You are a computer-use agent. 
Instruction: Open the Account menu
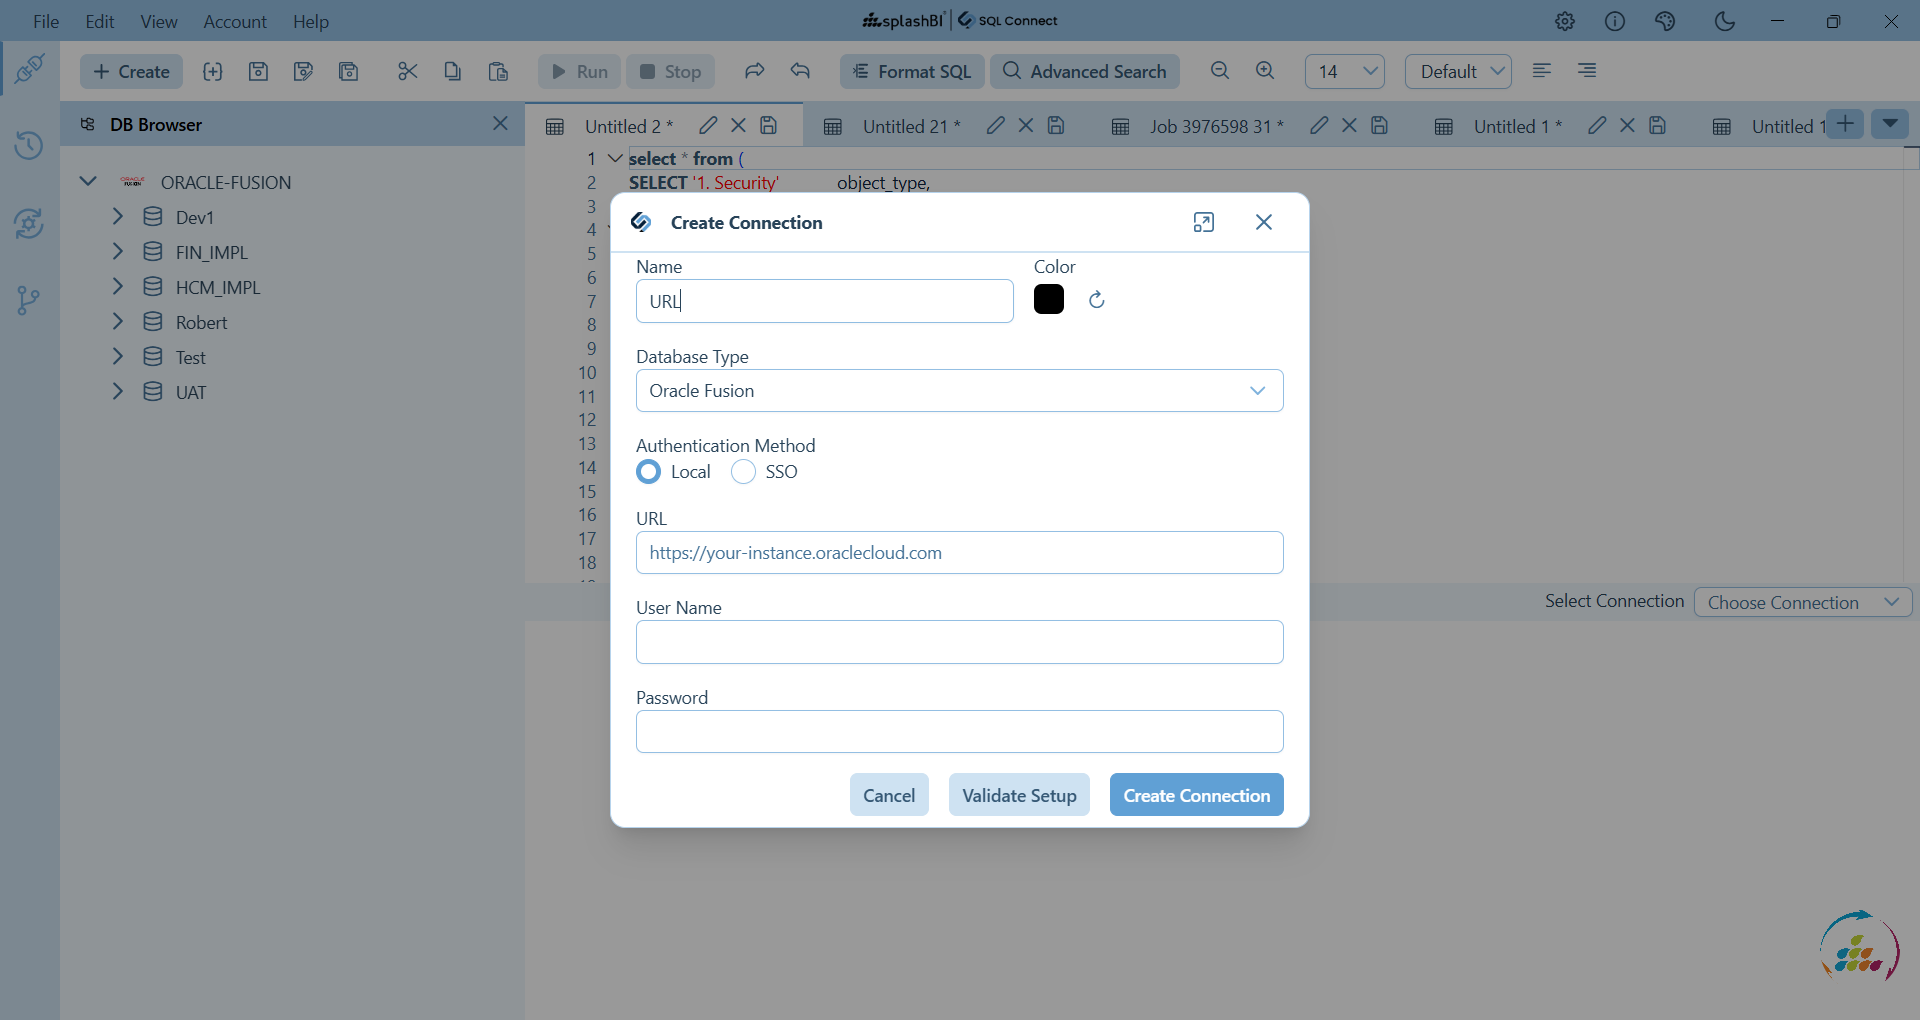(x=235, y=21)
